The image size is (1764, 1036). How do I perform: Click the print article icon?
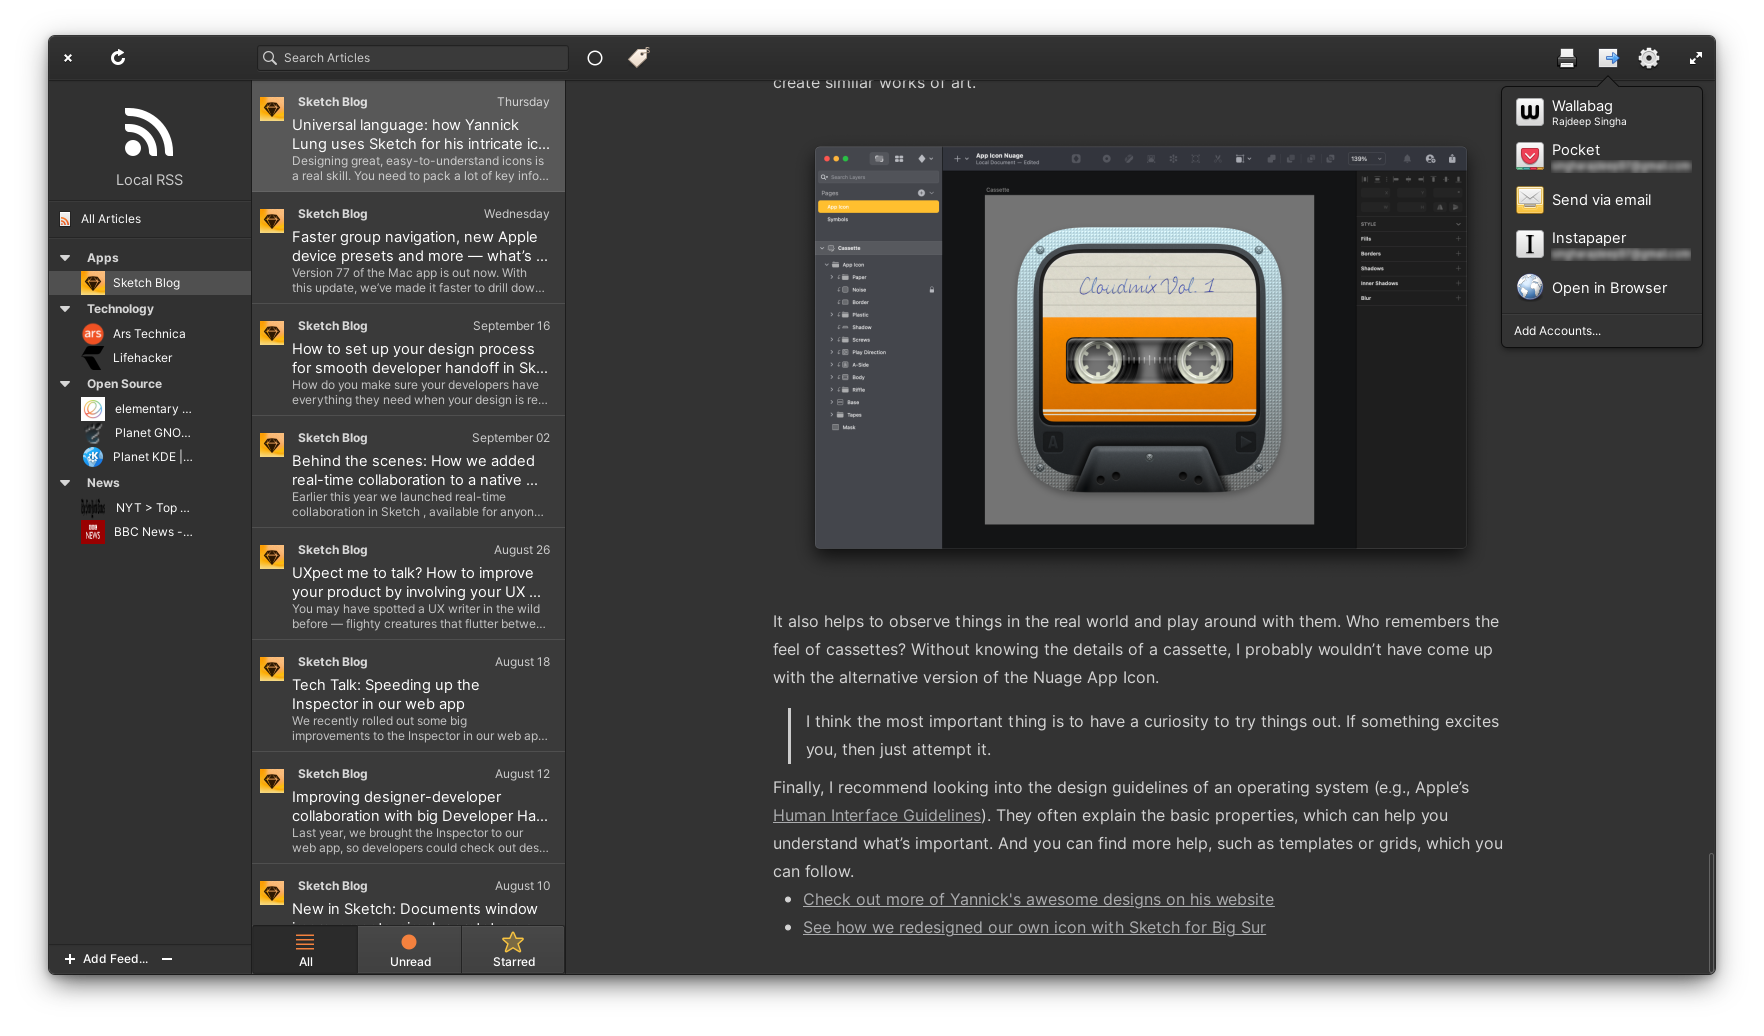pos(1567,58)
